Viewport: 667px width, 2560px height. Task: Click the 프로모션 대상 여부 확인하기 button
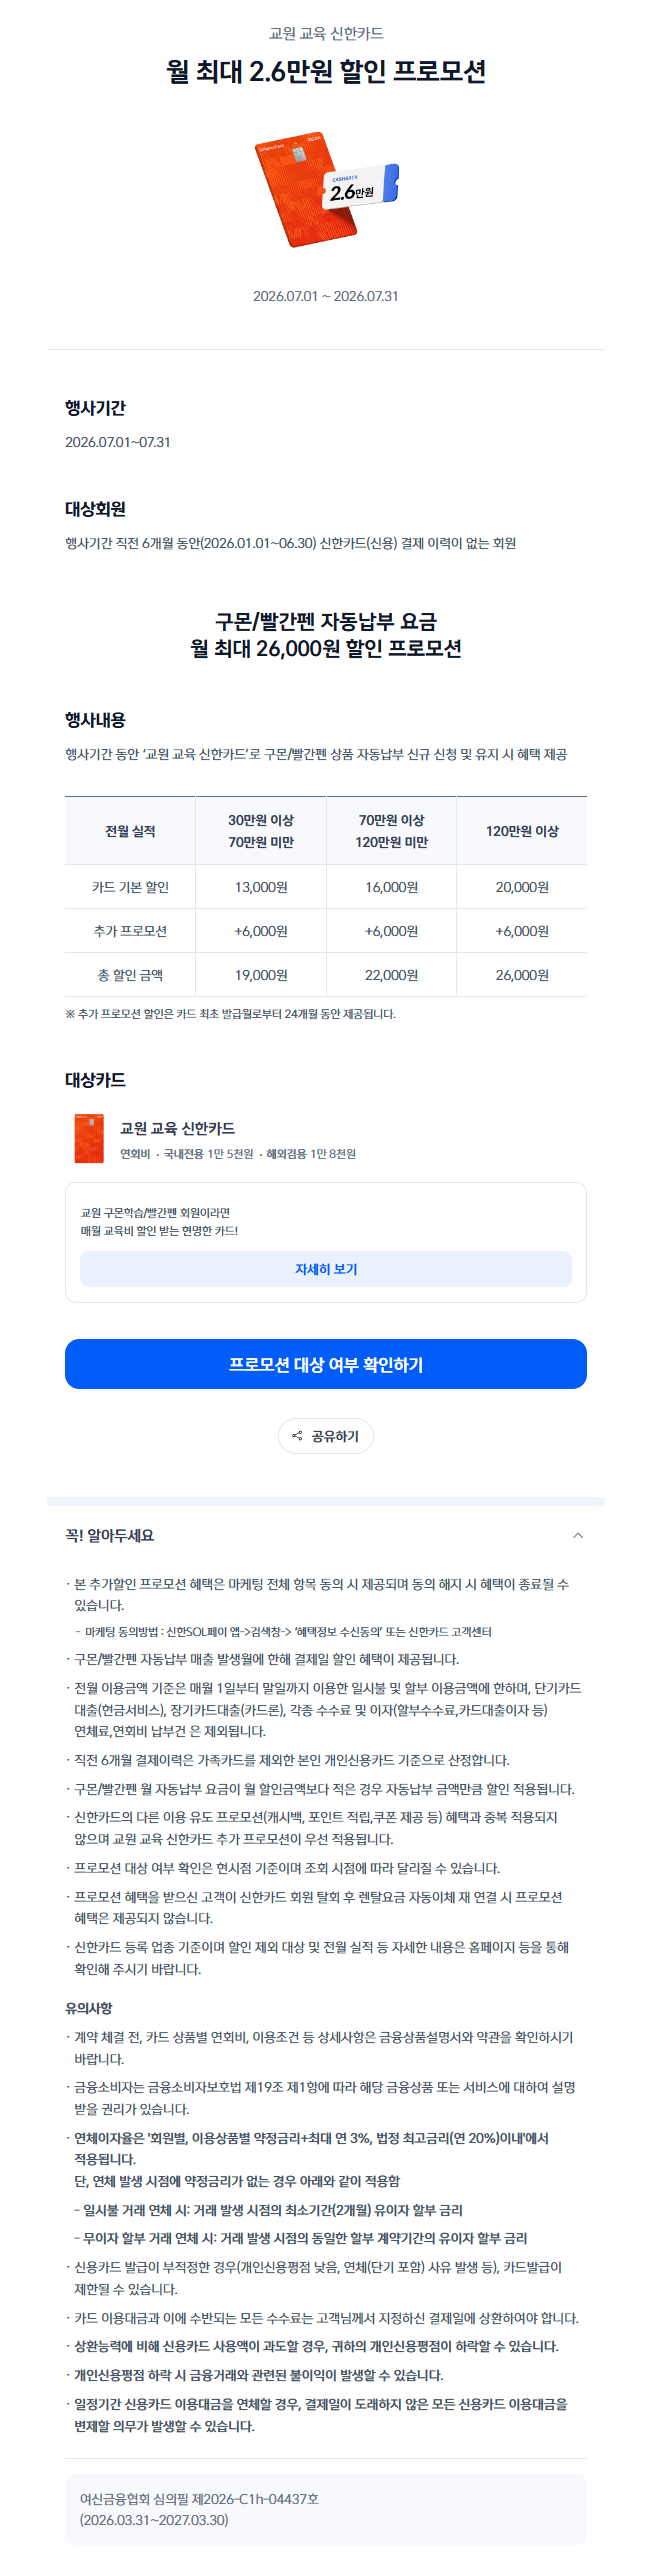[326, 1364]
